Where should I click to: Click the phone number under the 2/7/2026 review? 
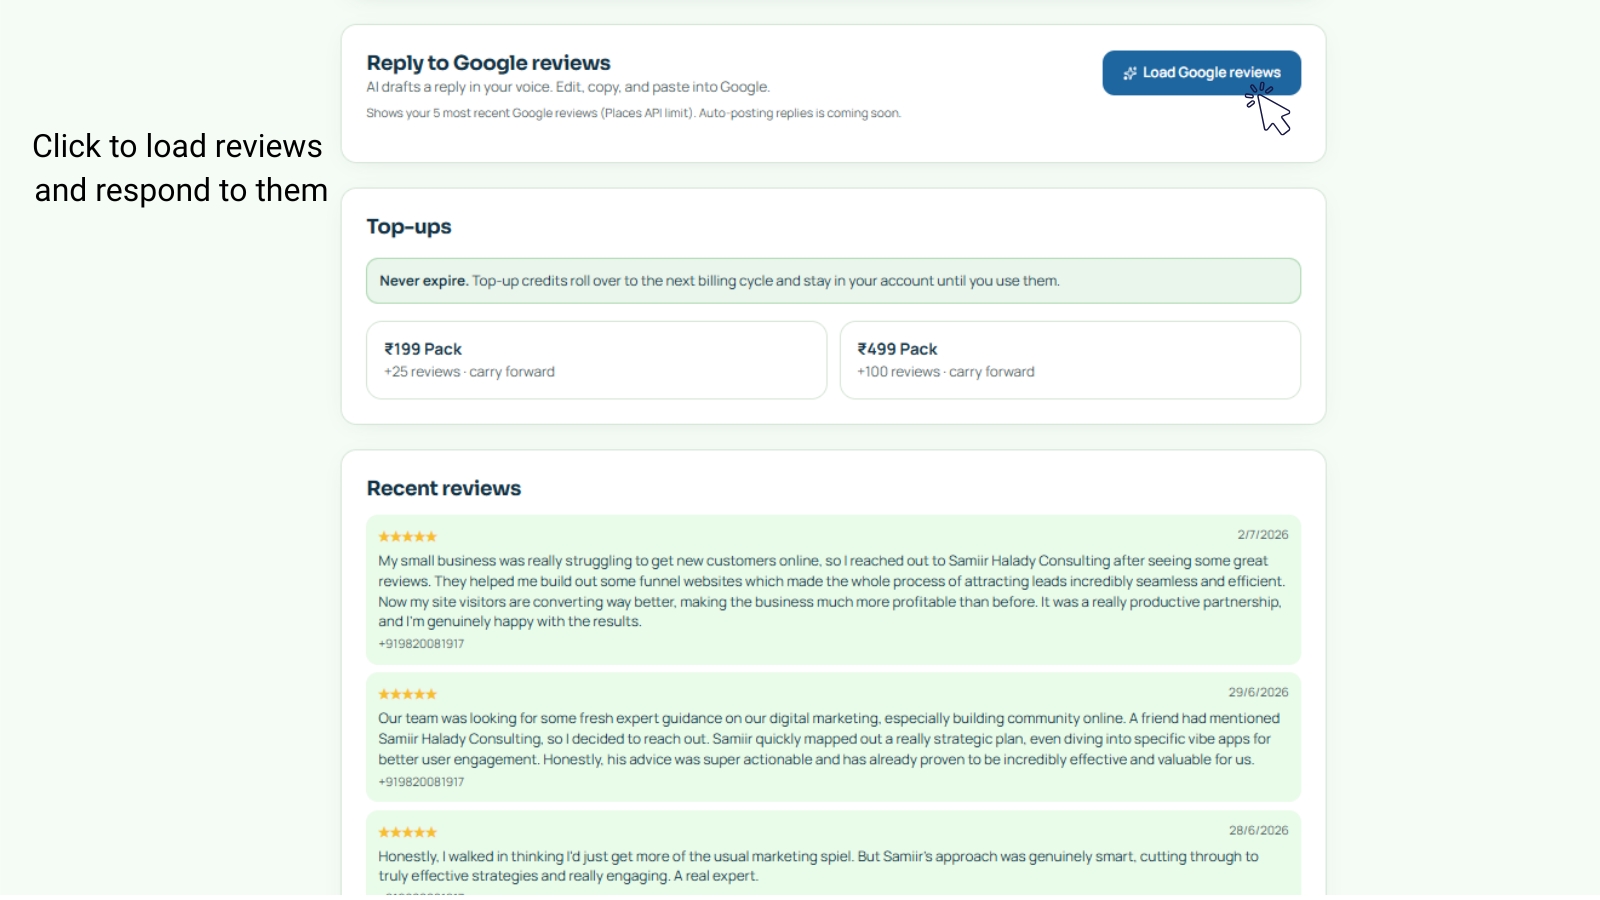421,644
